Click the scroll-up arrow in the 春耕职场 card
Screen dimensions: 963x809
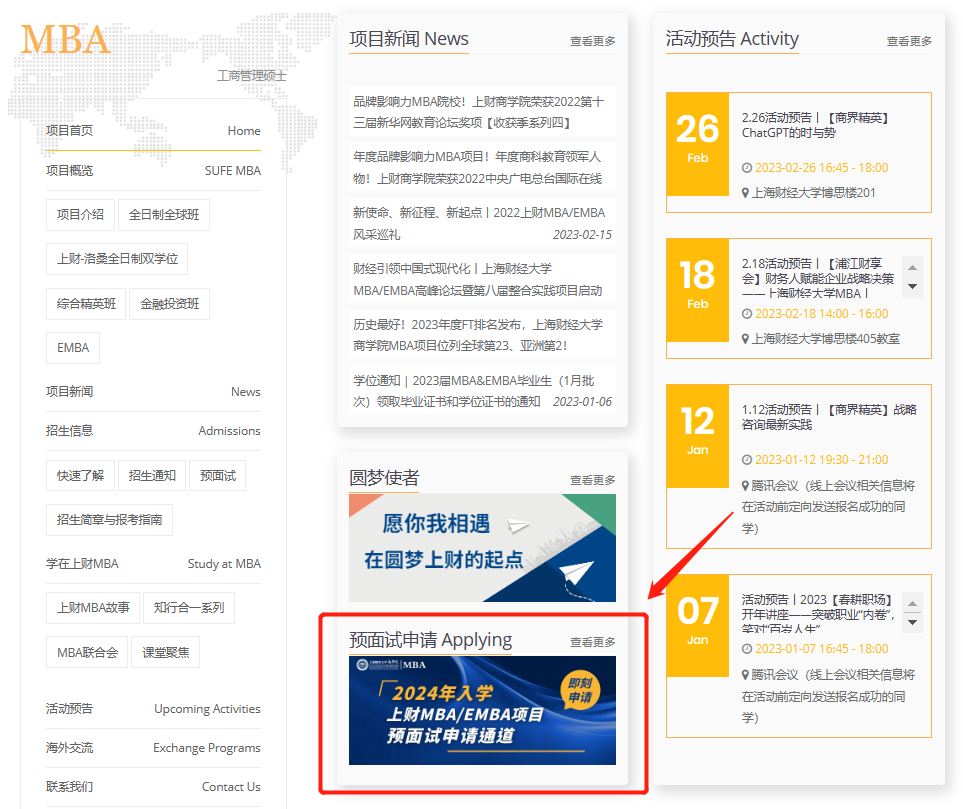coord(913,603)
